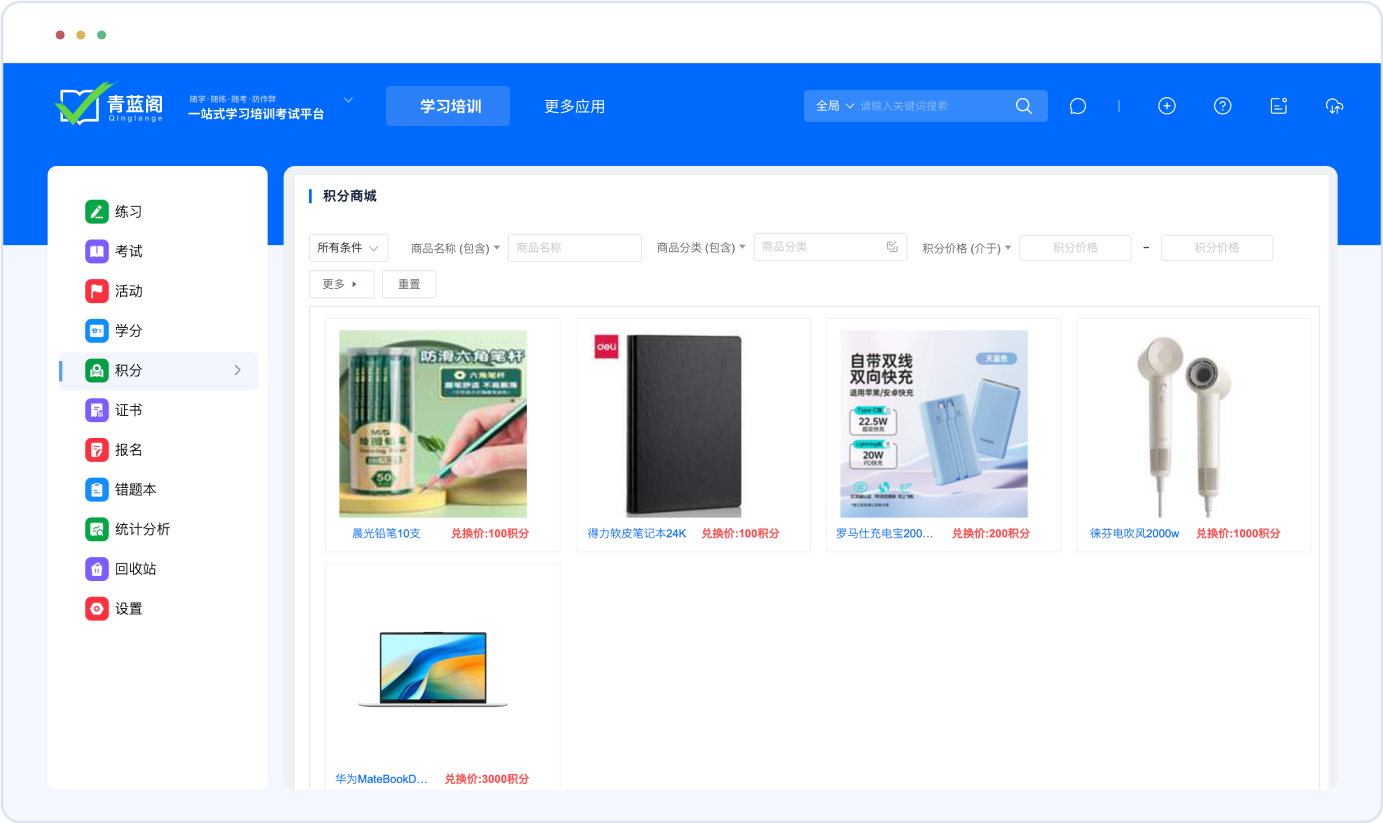Select the 学习培训 tab

click(x=448, y=106)
